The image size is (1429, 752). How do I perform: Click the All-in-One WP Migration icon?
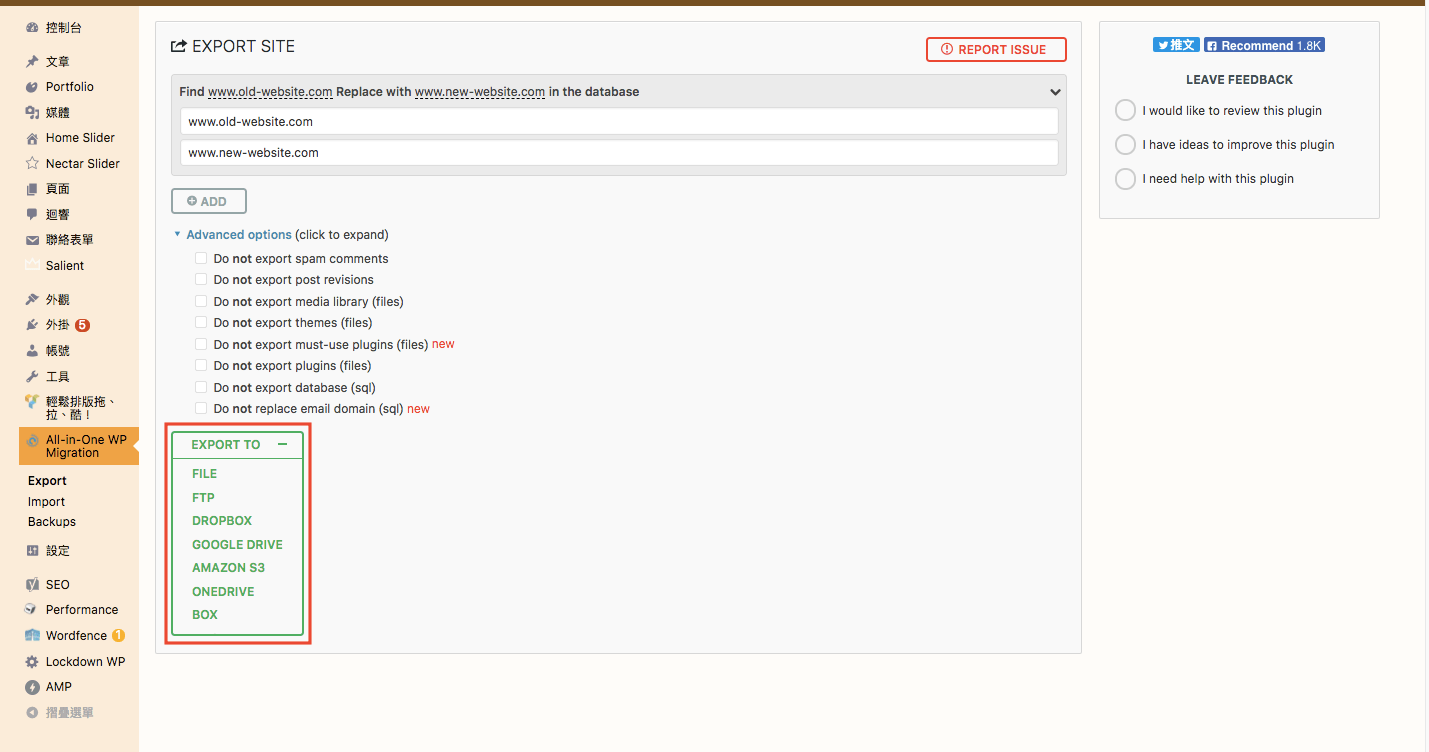(32, 440)
